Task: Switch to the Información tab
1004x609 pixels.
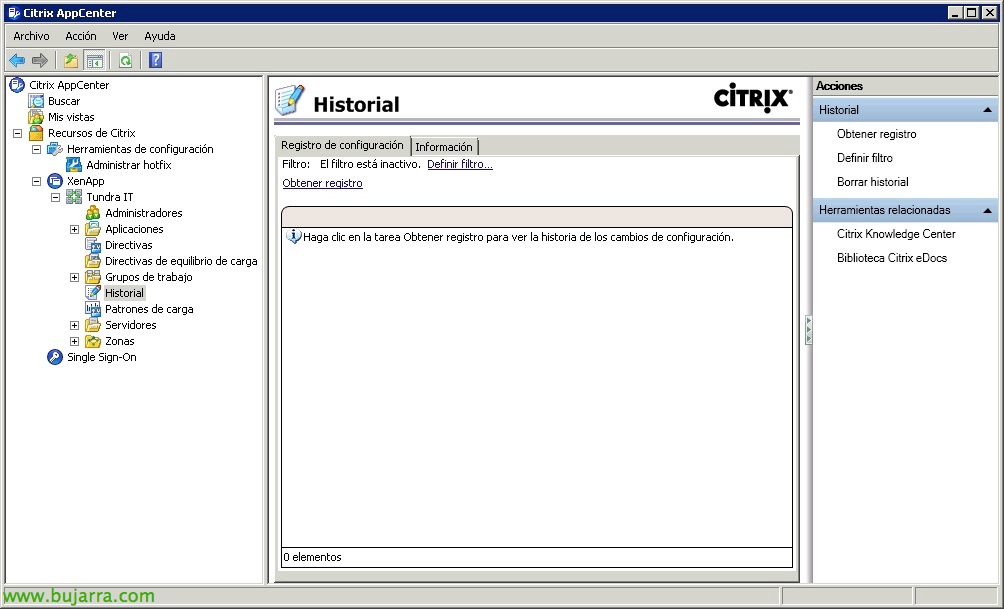Action: [x=444, y=147]
